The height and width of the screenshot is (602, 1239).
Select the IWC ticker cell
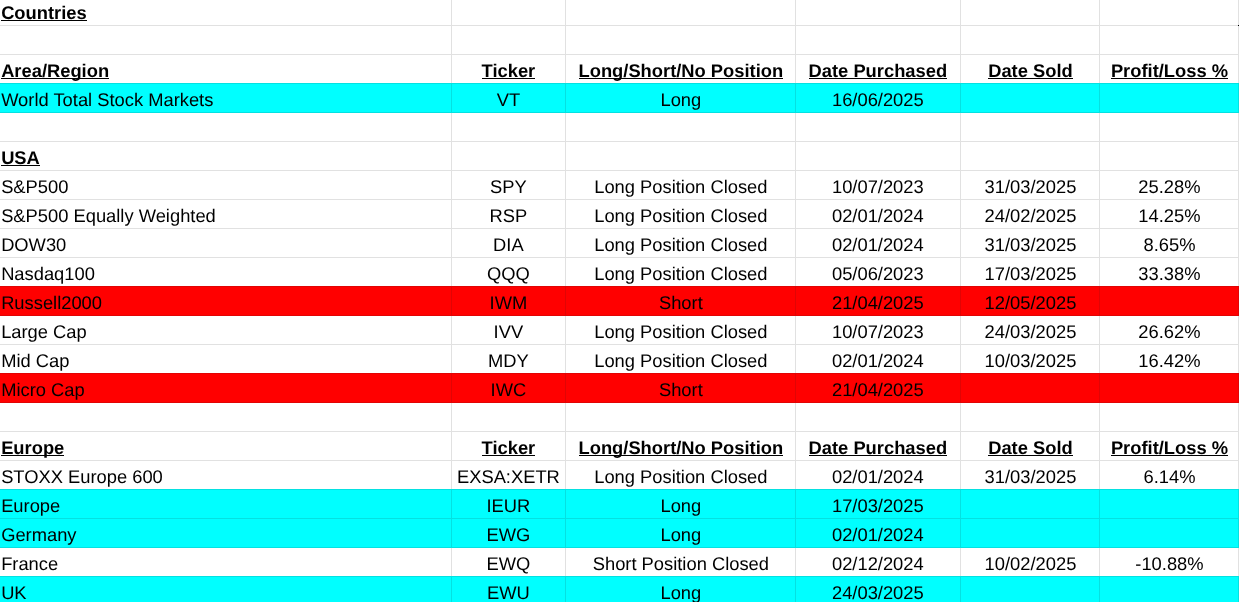pyautogui.click(x=508, y=390)
